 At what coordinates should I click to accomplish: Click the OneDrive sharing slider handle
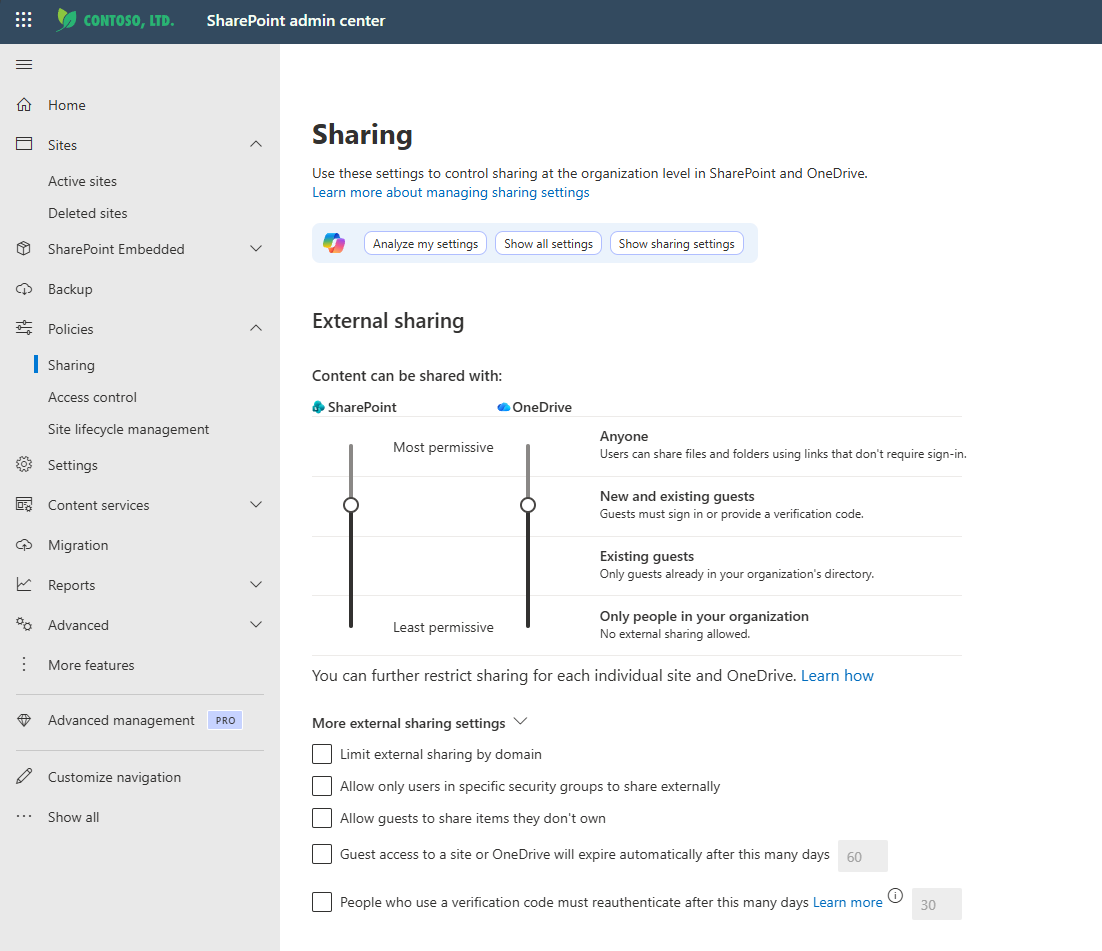coord(528,505)
